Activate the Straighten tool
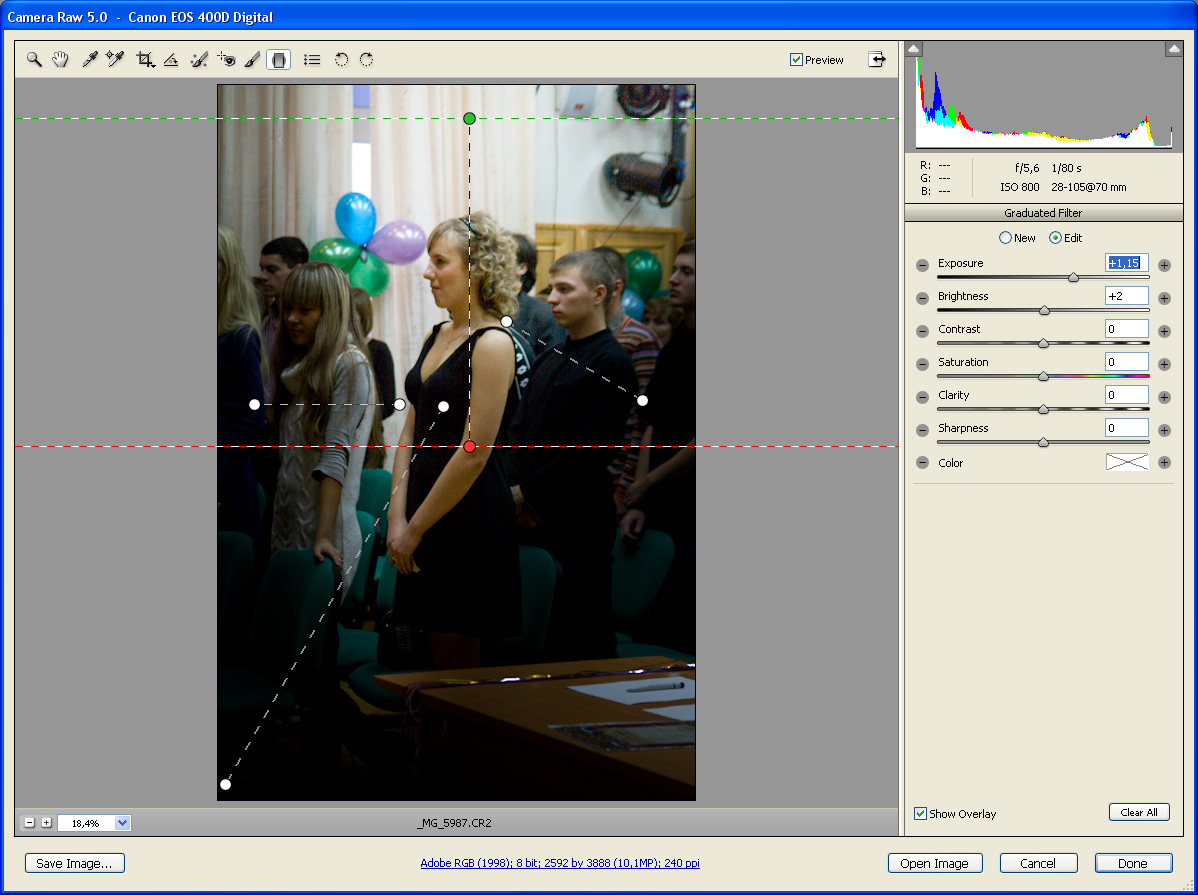Image resolution: width=1198 pixels, height=895 pixels. [x=171, y=60]
